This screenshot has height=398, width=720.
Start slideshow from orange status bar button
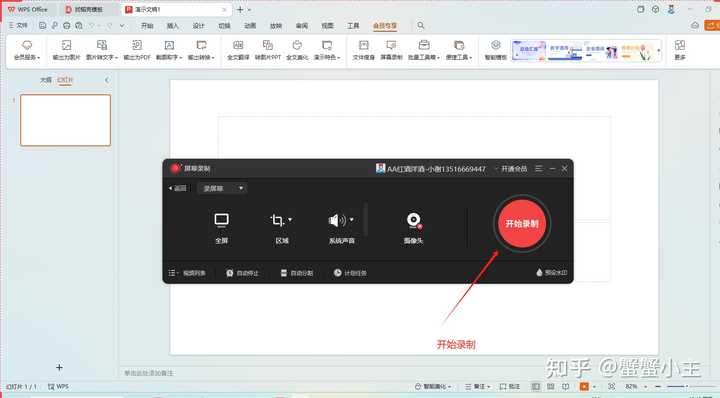(x=584, y=387)
